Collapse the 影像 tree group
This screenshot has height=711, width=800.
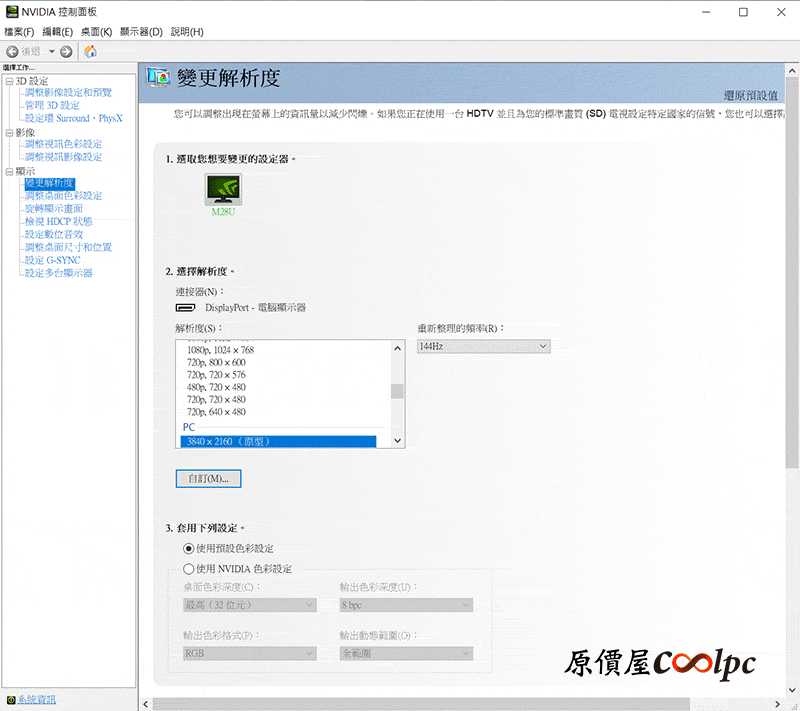tap(9, 133)
